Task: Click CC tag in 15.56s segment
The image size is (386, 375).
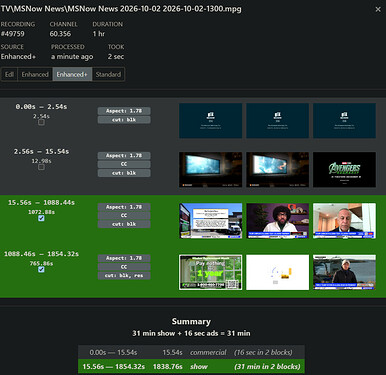Action: point(124,216)
